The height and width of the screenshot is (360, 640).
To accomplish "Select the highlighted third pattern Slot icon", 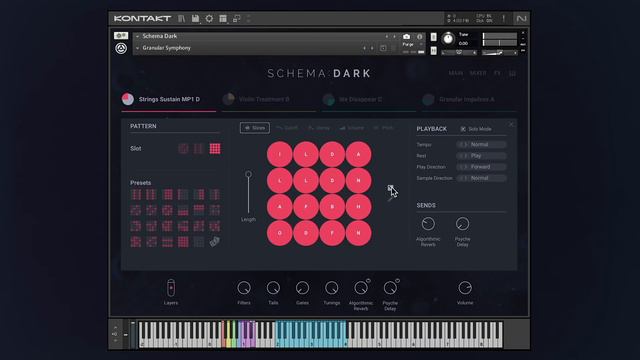I will (x=215, y=149).
